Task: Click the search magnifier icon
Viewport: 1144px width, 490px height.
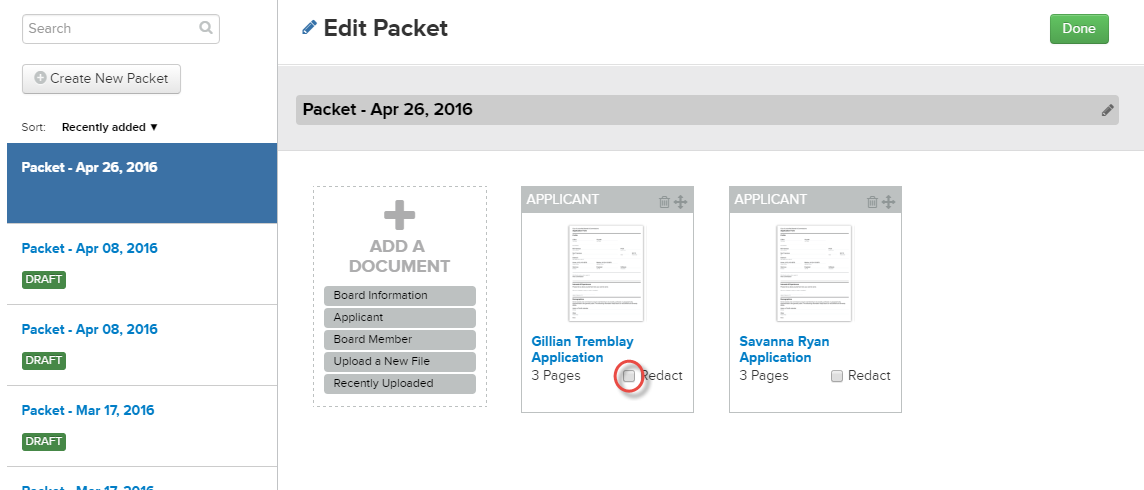Action: (x=206, y=29)
